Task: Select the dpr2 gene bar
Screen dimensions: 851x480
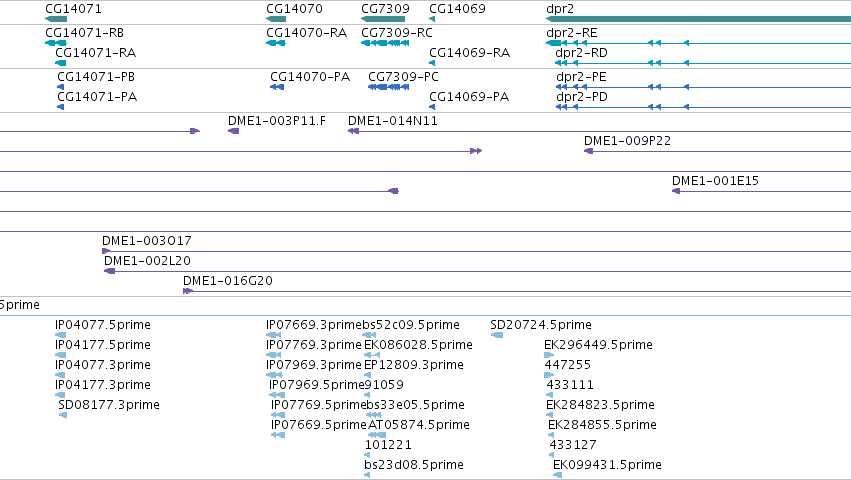Action: (x=698, y=19)
